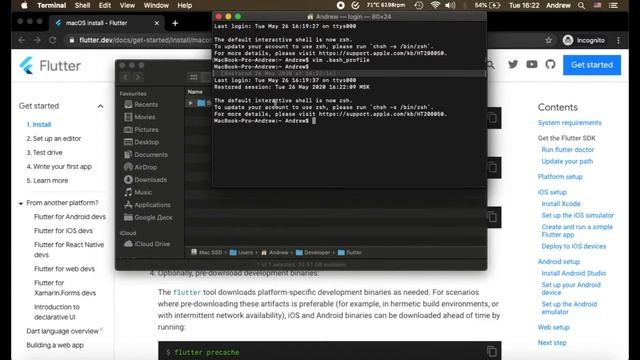
Task: Open the Terminal menu in menu bar
Action: [x=51, y=5]
